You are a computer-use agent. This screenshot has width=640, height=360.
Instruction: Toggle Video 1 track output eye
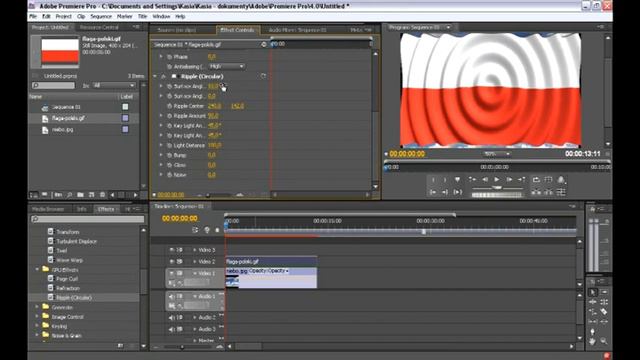pos(172,273)
